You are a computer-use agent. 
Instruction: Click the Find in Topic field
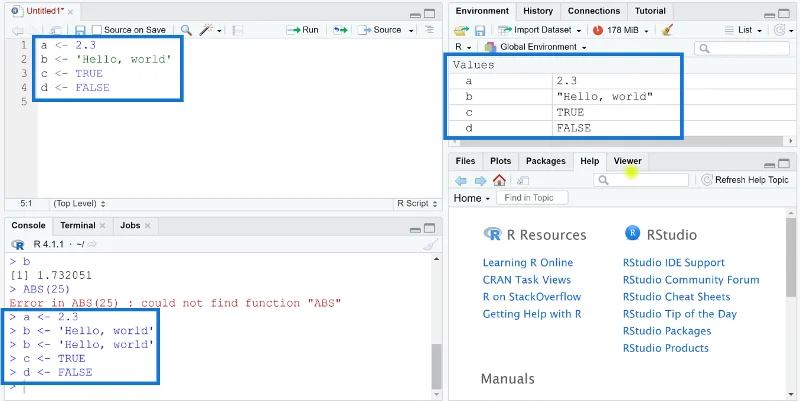coord(533,198)
